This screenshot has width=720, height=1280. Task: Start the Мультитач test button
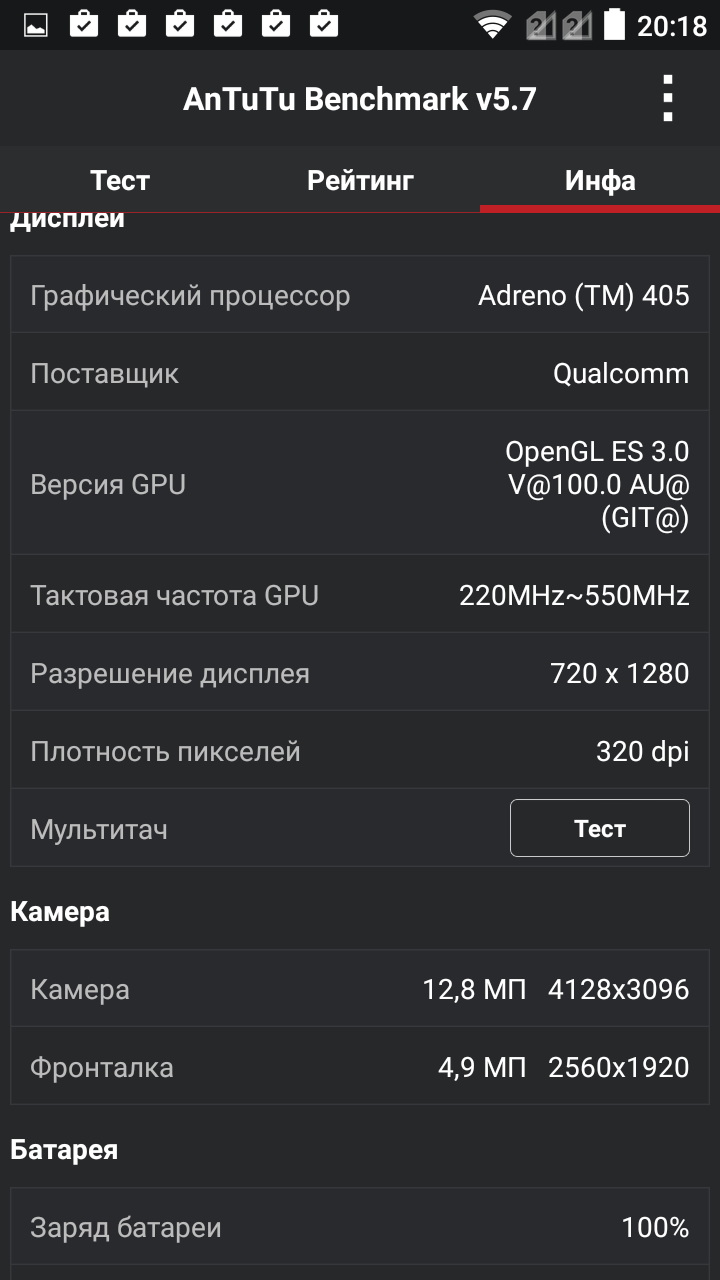[x=600, y=828]
